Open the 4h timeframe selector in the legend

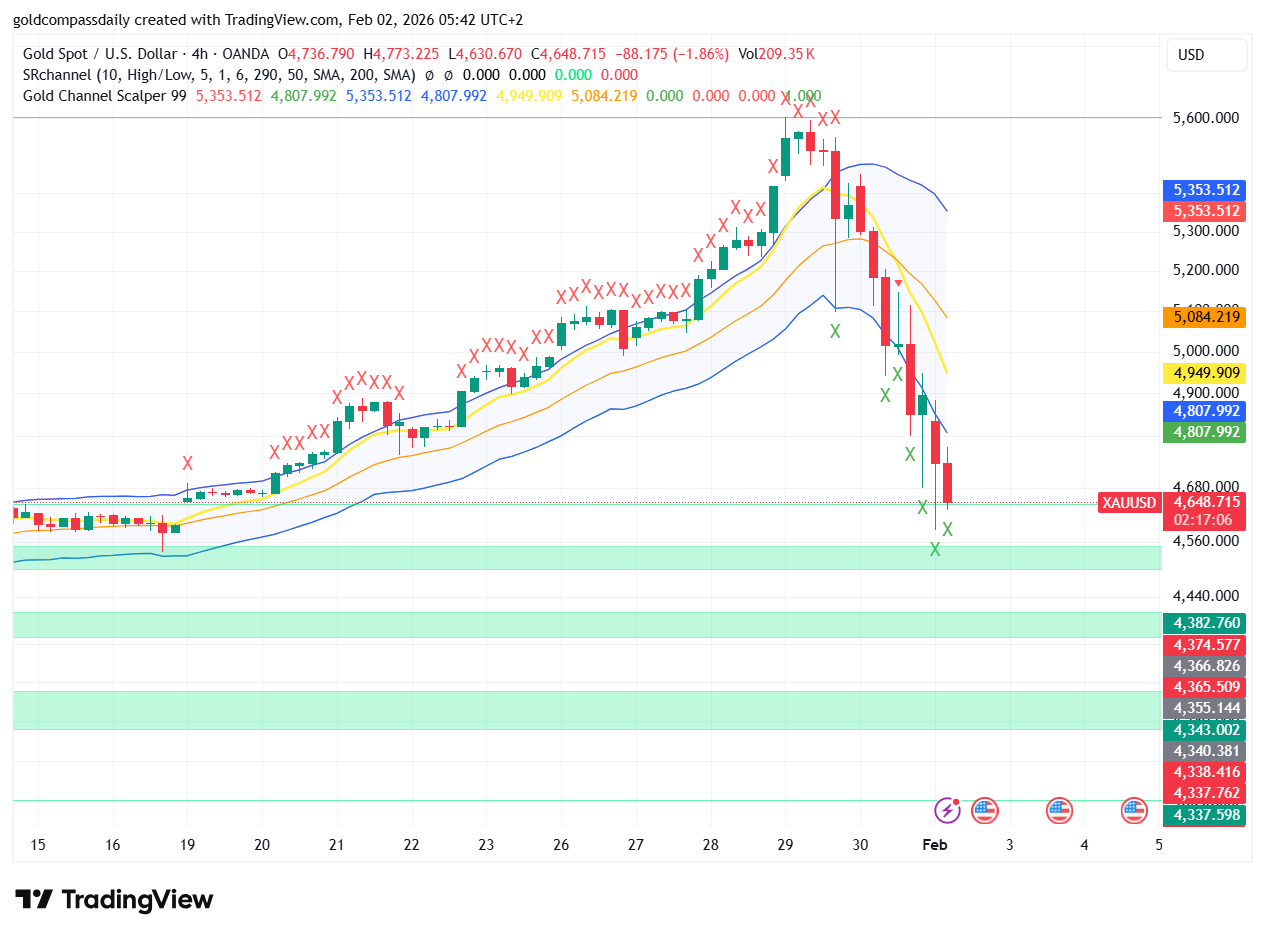[x=201, y=55]
